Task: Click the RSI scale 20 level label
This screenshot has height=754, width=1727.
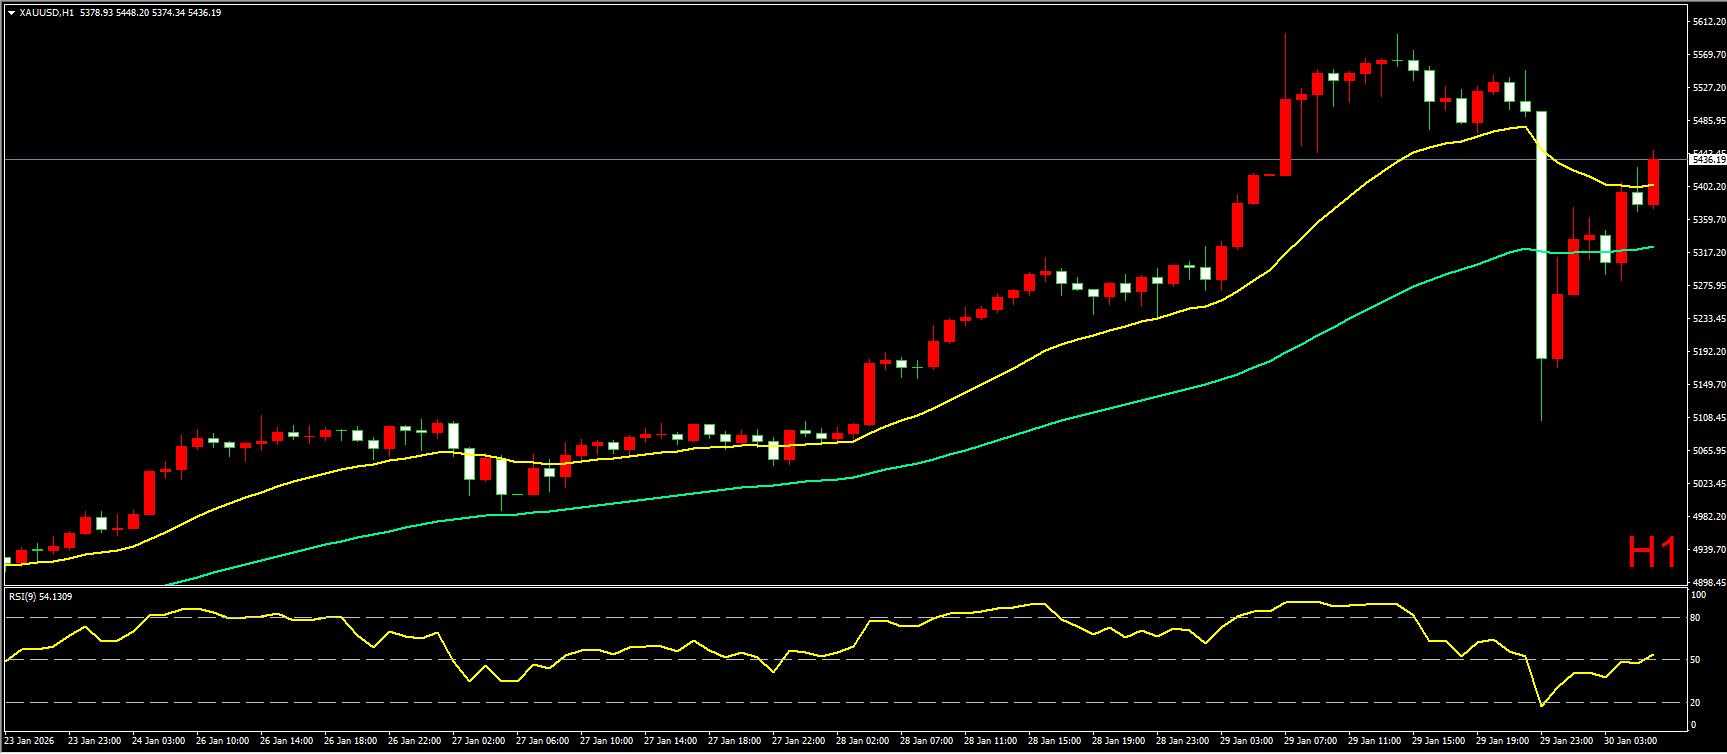Action: click(x=1695, y=703)
